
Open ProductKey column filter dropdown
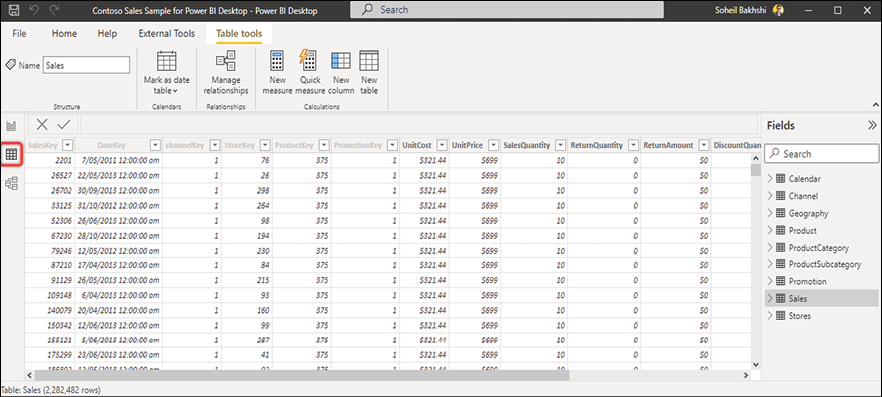tap(323, 146)
